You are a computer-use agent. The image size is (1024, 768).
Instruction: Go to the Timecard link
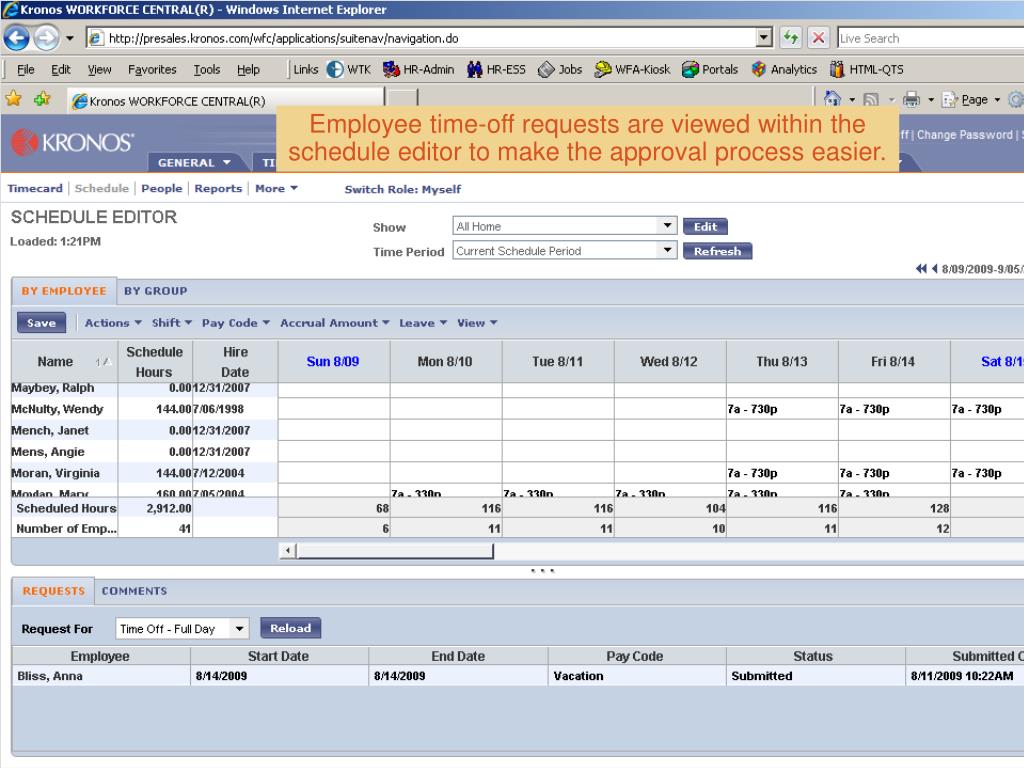click(35, 188)
